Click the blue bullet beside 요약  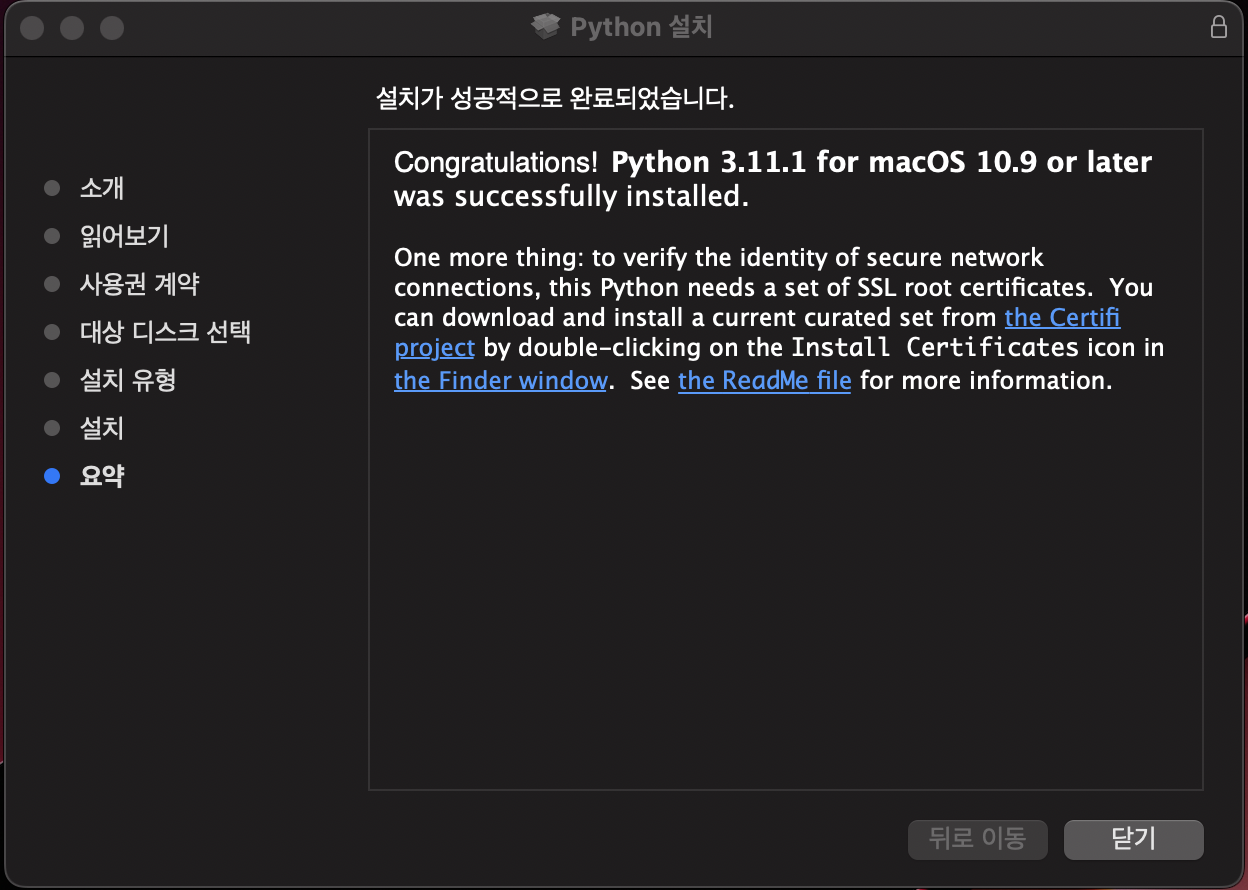53,477
